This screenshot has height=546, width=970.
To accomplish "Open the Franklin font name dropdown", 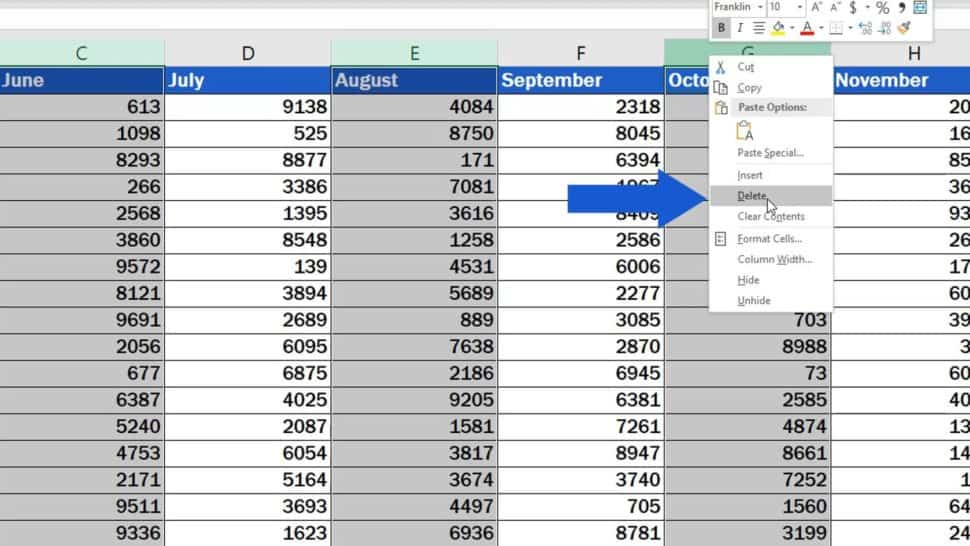I will point(760,7).
